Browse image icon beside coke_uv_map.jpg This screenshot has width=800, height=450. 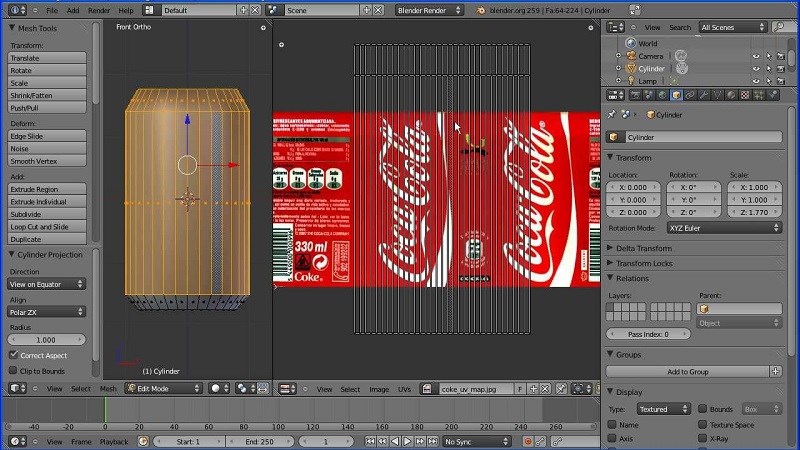click(427, 389)
